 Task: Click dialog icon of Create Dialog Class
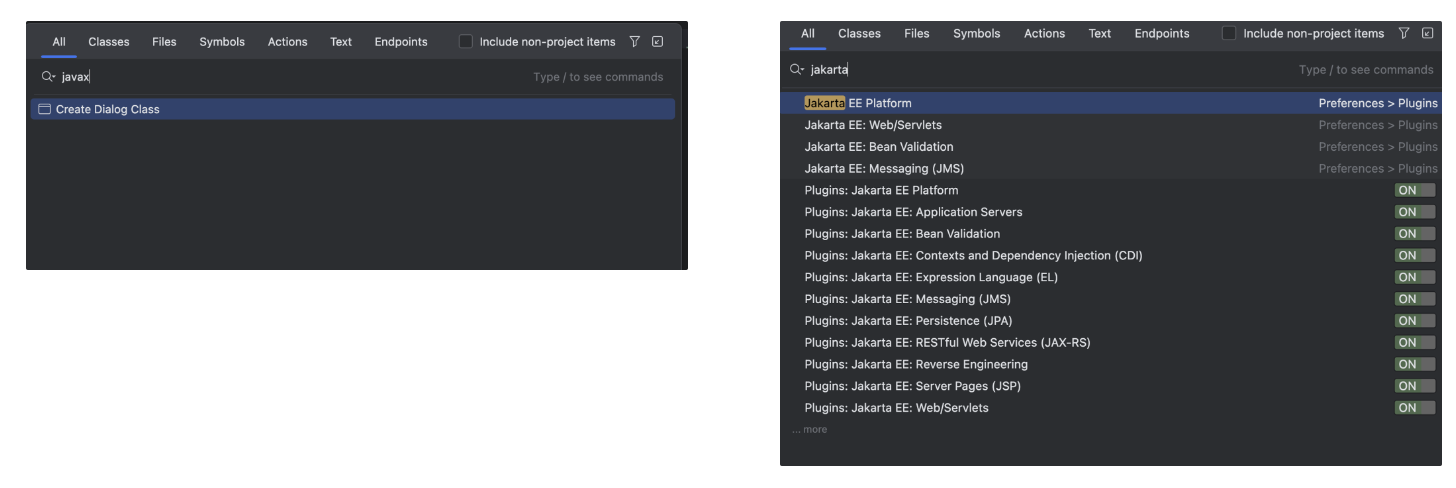click(44, 109)
